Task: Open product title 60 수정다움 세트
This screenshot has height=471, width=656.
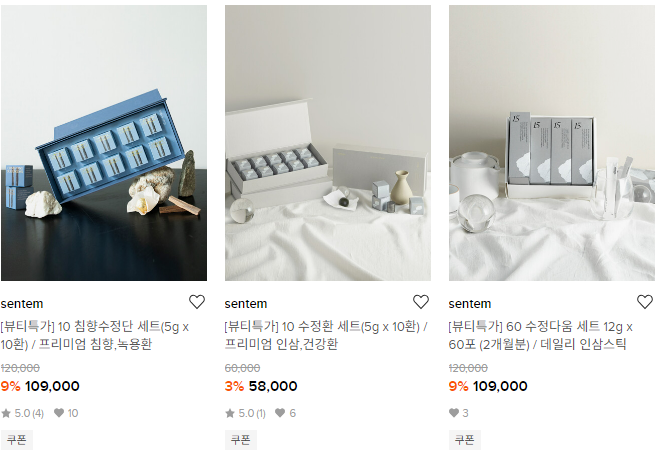Action: (545, 335)
